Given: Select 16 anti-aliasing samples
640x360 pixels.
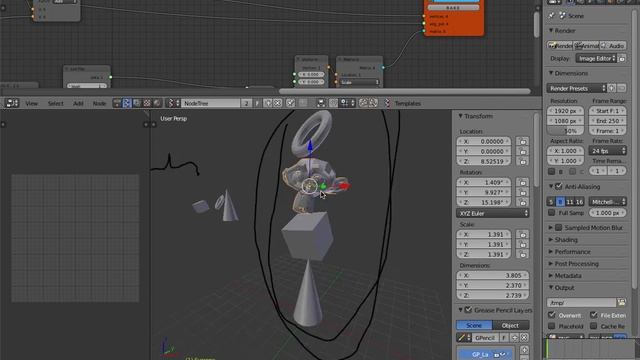Looking at the screenshot, I should 580,202.
